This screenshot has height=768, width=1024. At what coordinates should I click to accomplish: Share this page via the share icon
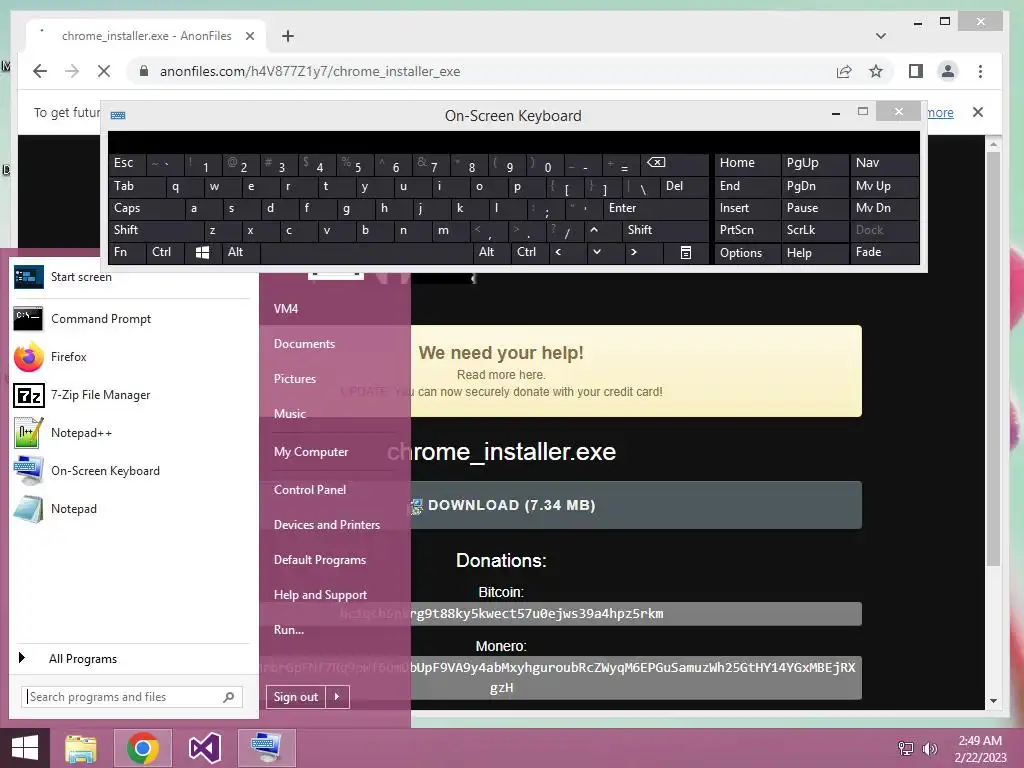coord(844,71)
